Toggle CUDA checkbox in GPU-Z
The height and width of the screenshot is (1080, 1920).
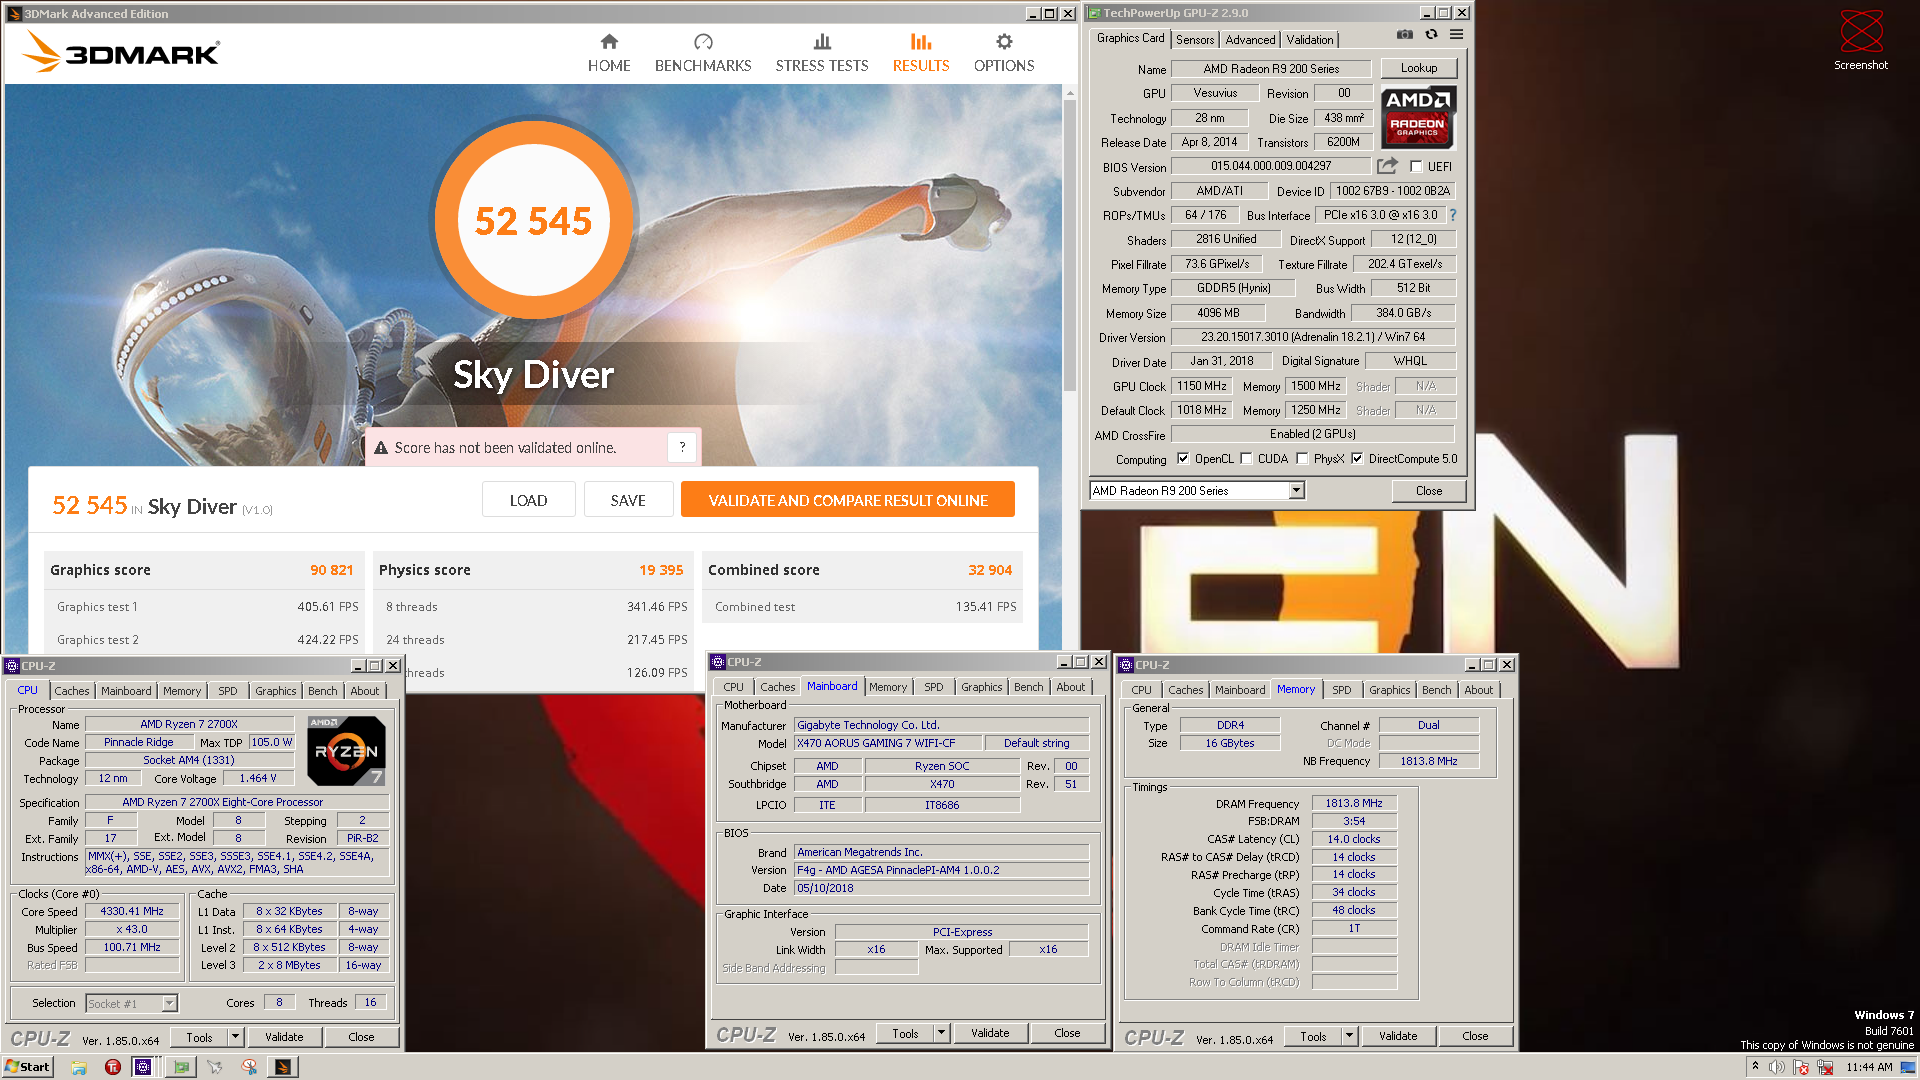pos(1246,459)
